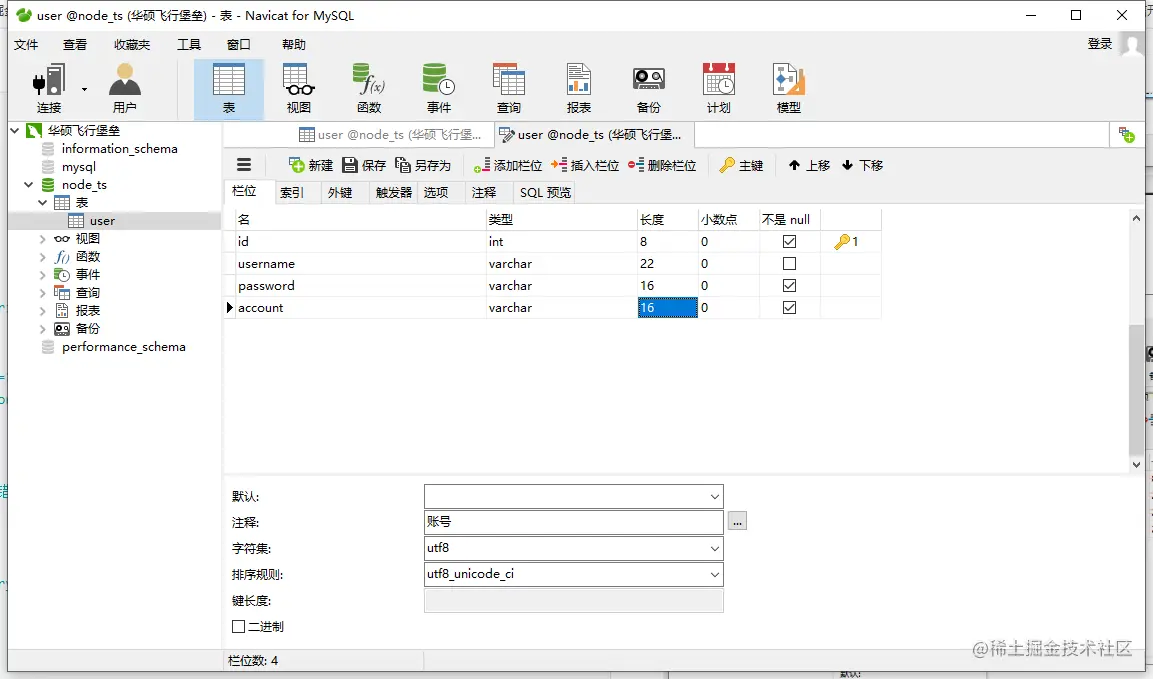Switch to the SQL 预览 tab

tap(545, 193)
